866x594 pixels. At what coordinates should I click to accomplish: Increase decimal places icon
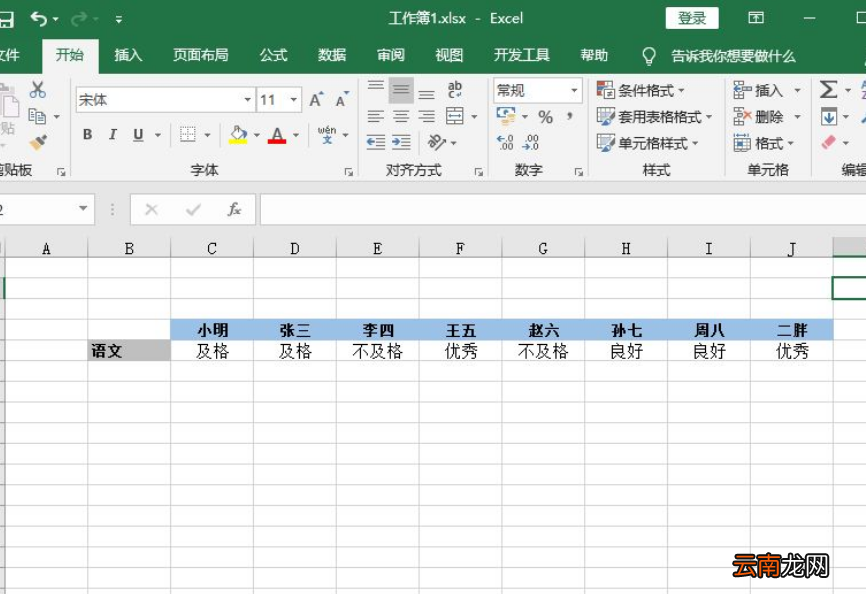(x=505, y=142)
